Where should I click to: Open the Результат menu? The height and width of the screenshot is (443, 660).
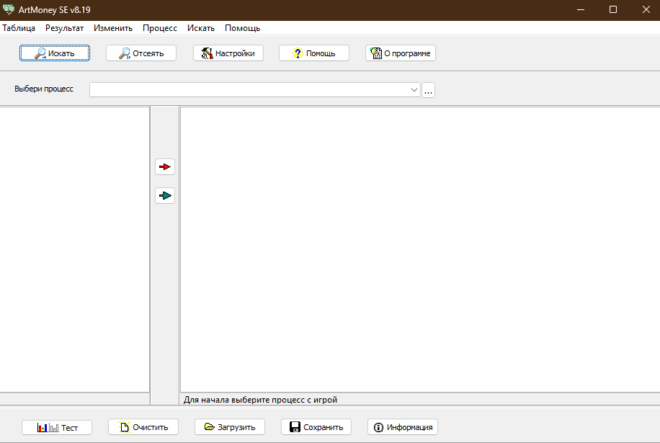coord(64,28)
